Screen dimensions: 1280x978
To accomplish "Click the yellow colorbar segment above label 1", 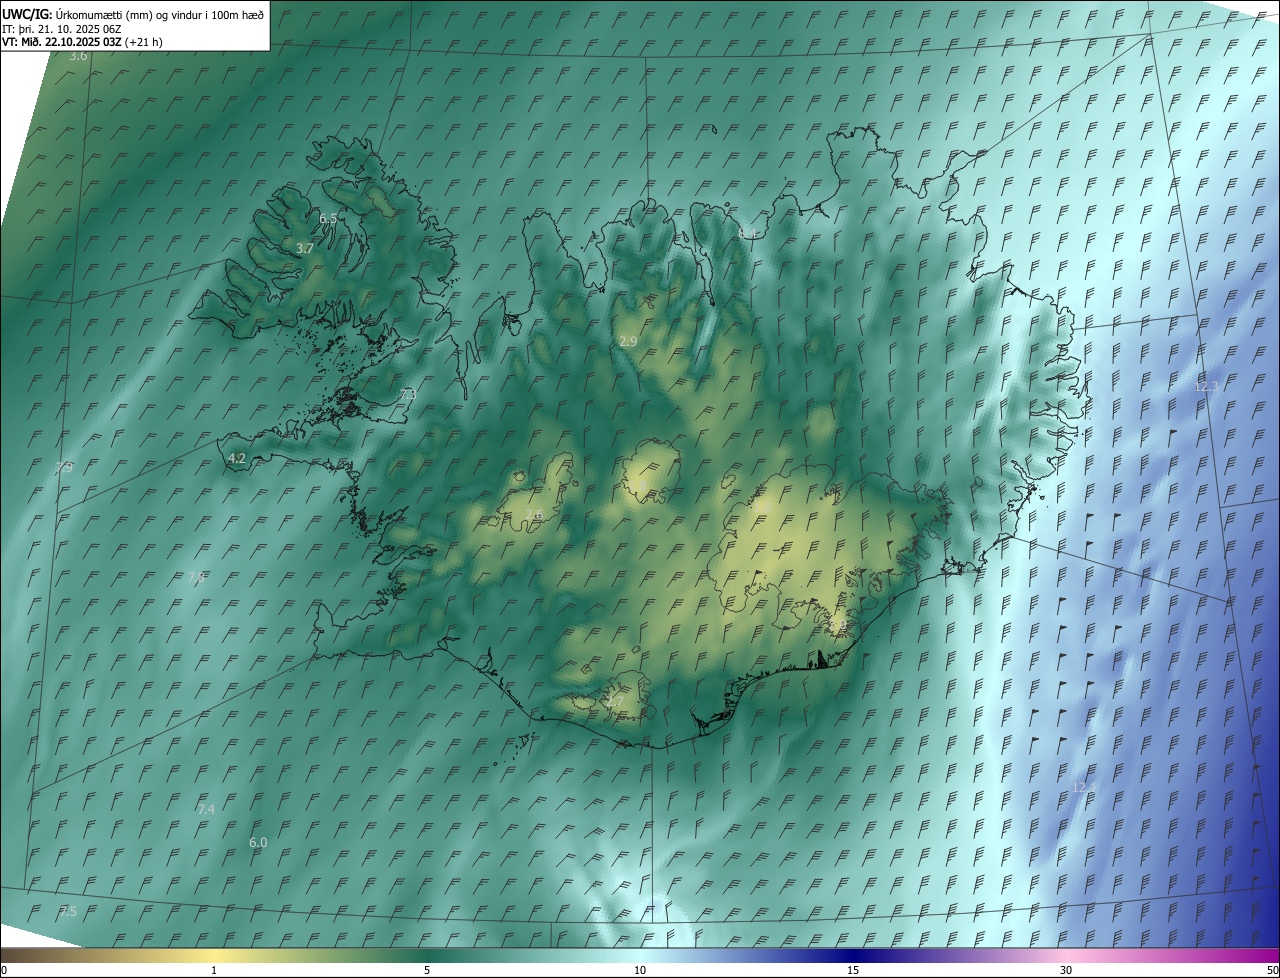I will click(x=214, y=955).
